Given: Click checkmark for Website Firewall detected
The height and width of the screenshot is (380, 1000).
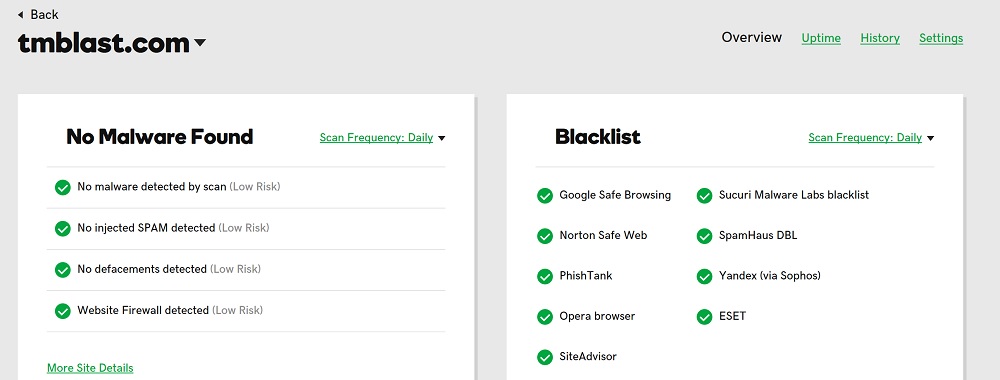Looking at the screenshot, I should click(62, 311).
